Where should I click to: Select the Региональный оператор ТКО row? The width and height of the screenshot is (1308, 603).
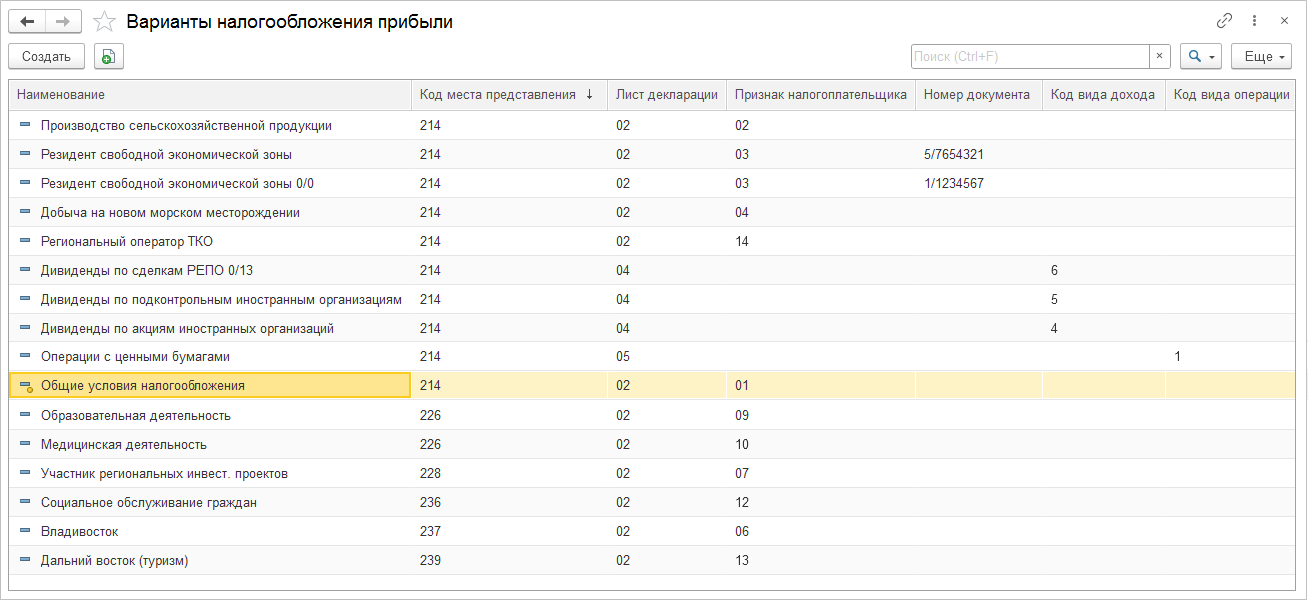click(127, 241)
